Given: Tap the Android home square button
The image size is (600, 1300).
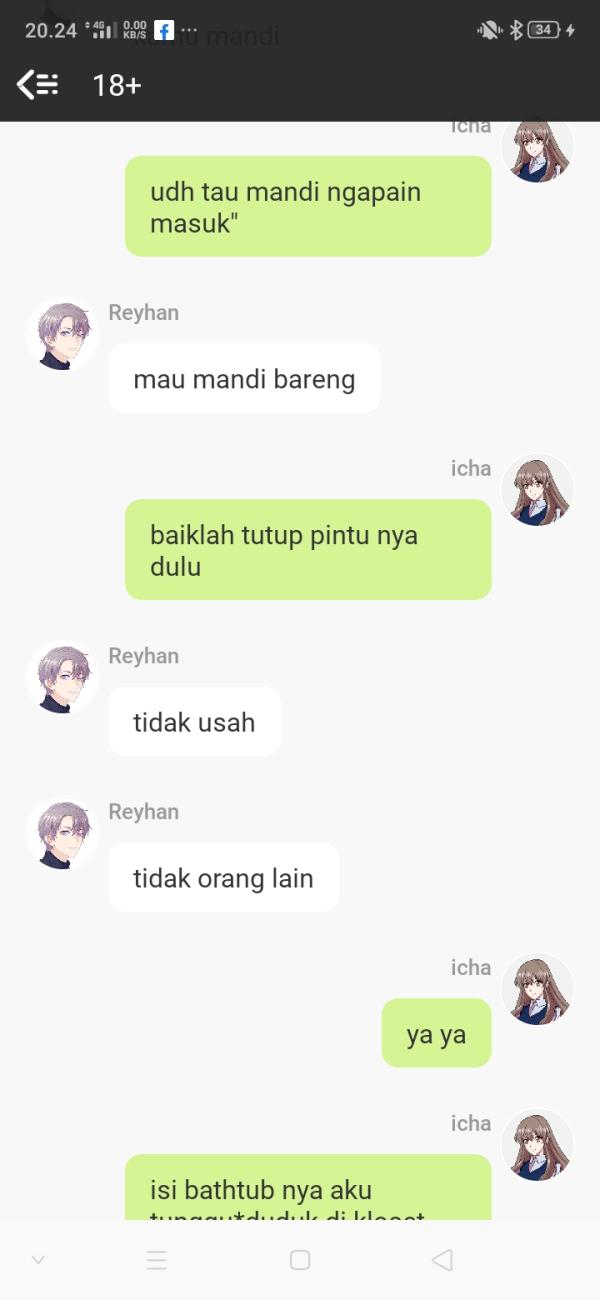Looking at the screenshot, I should (300, 1260).
